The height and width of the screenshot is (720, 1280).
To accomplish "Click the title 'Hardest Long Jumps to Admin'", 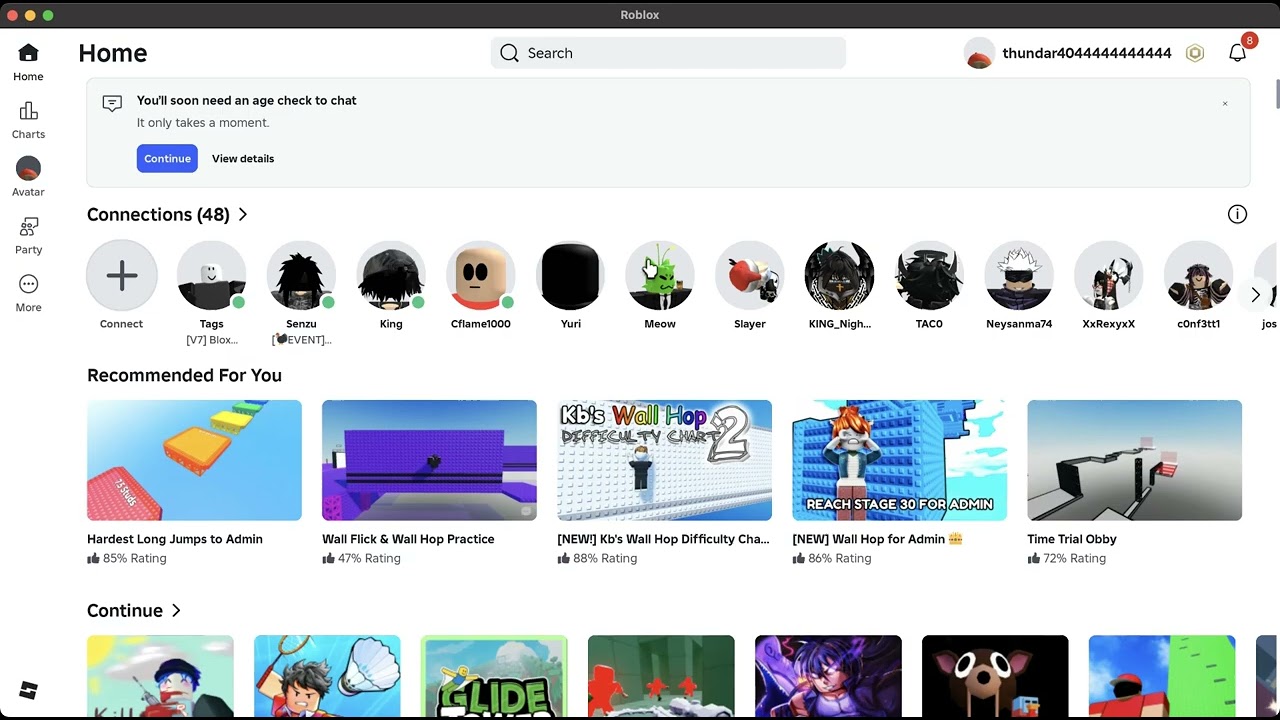I will (x=175, y=539).
